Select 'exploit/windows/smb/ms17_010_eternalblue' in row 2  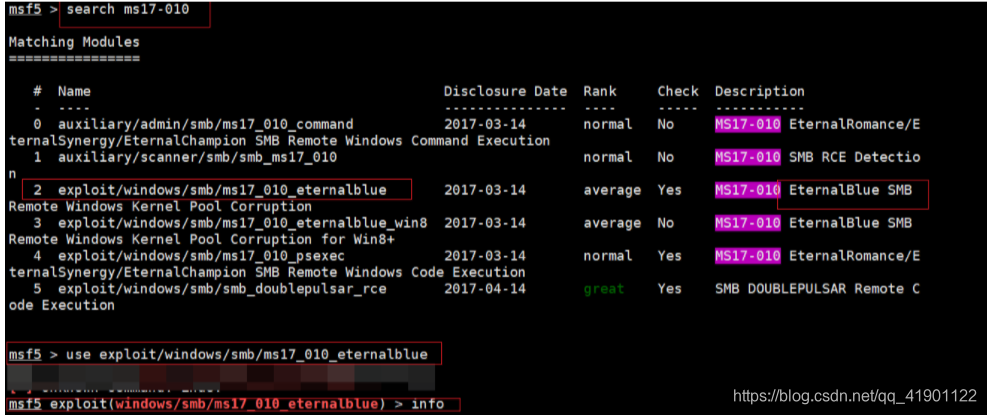pos(222,190)
